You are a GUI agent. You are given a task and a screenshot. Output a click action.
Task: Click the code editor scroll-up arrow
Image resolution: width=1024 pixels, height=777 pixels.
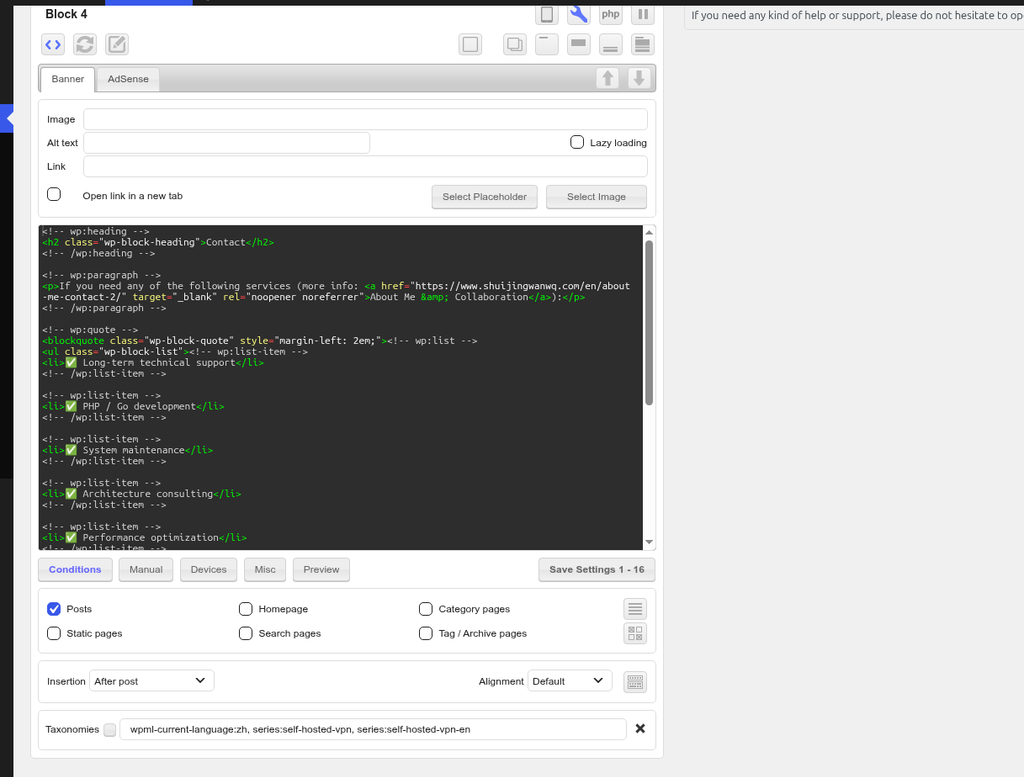(x=649, y=232)
